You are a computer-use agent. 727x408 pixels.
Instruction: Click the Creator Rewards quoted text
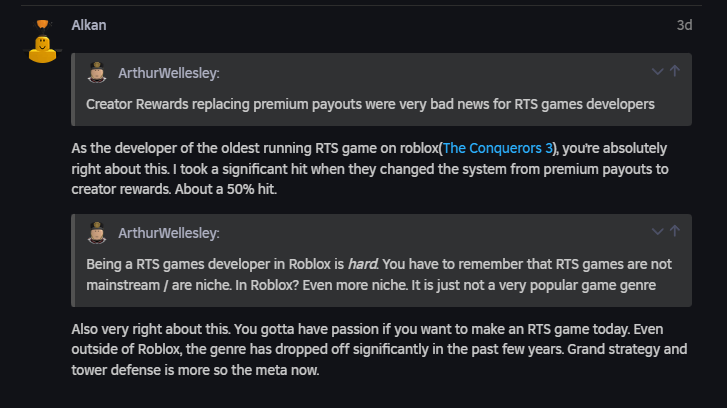pyautogui.click(x=370, y=103)
